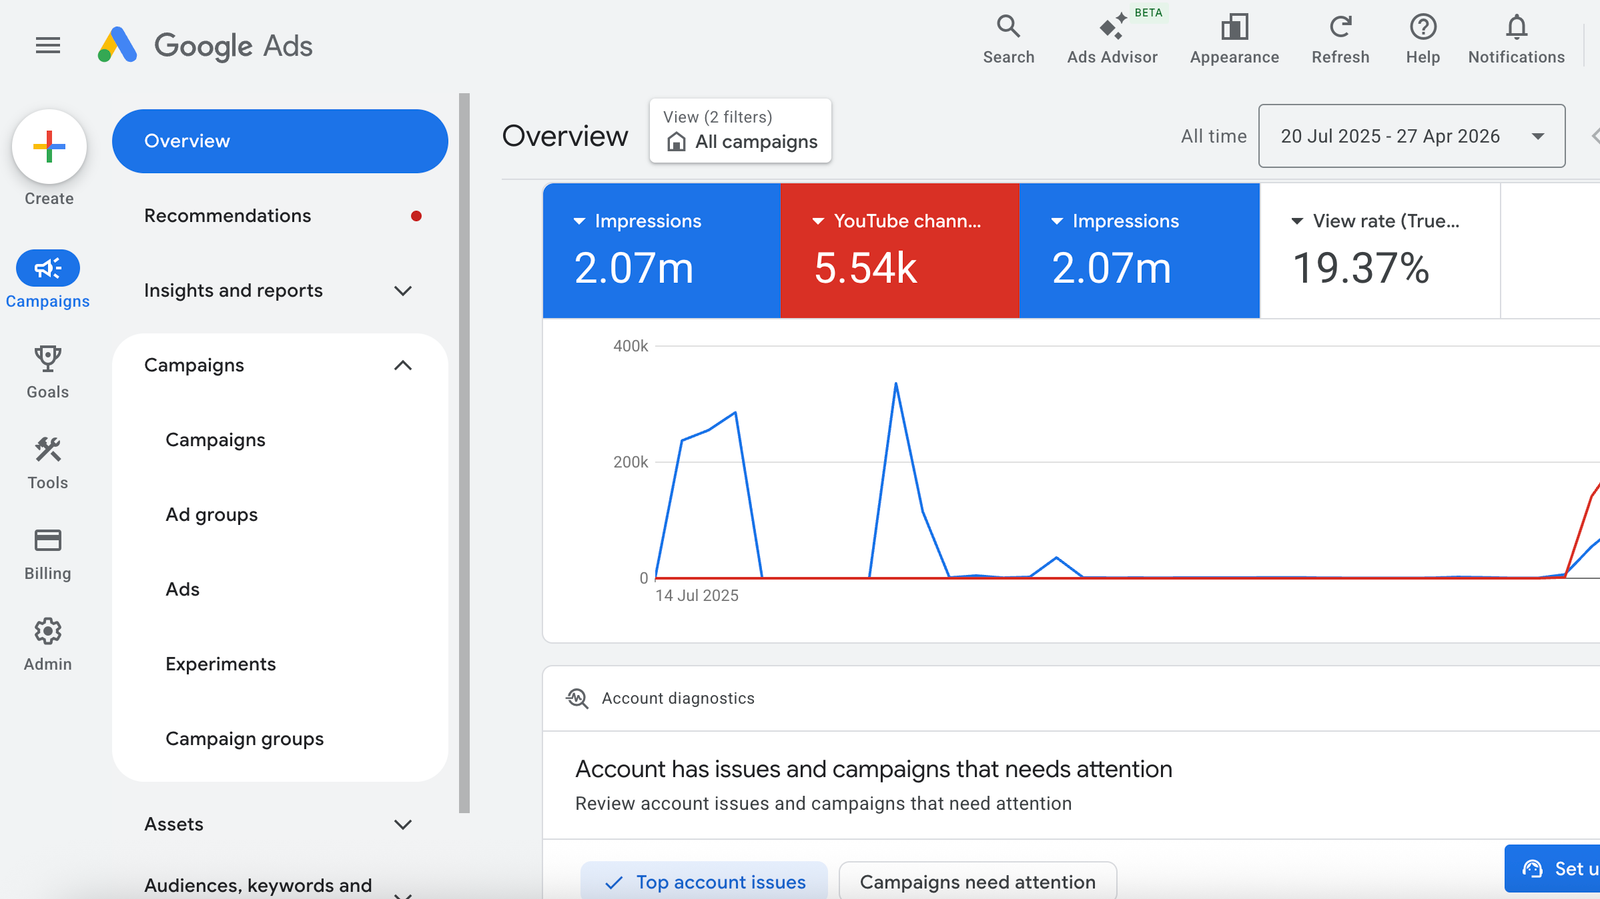Click the Account diagnostics heading
Viewport: 1600px width, 899px height.
click(x=678, y=698)
